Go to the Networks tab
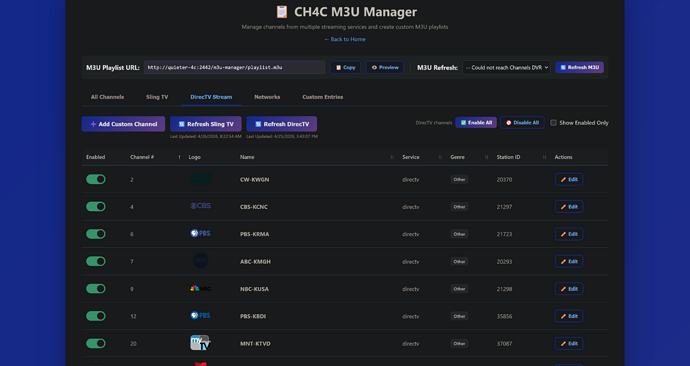 pos(267,97)
